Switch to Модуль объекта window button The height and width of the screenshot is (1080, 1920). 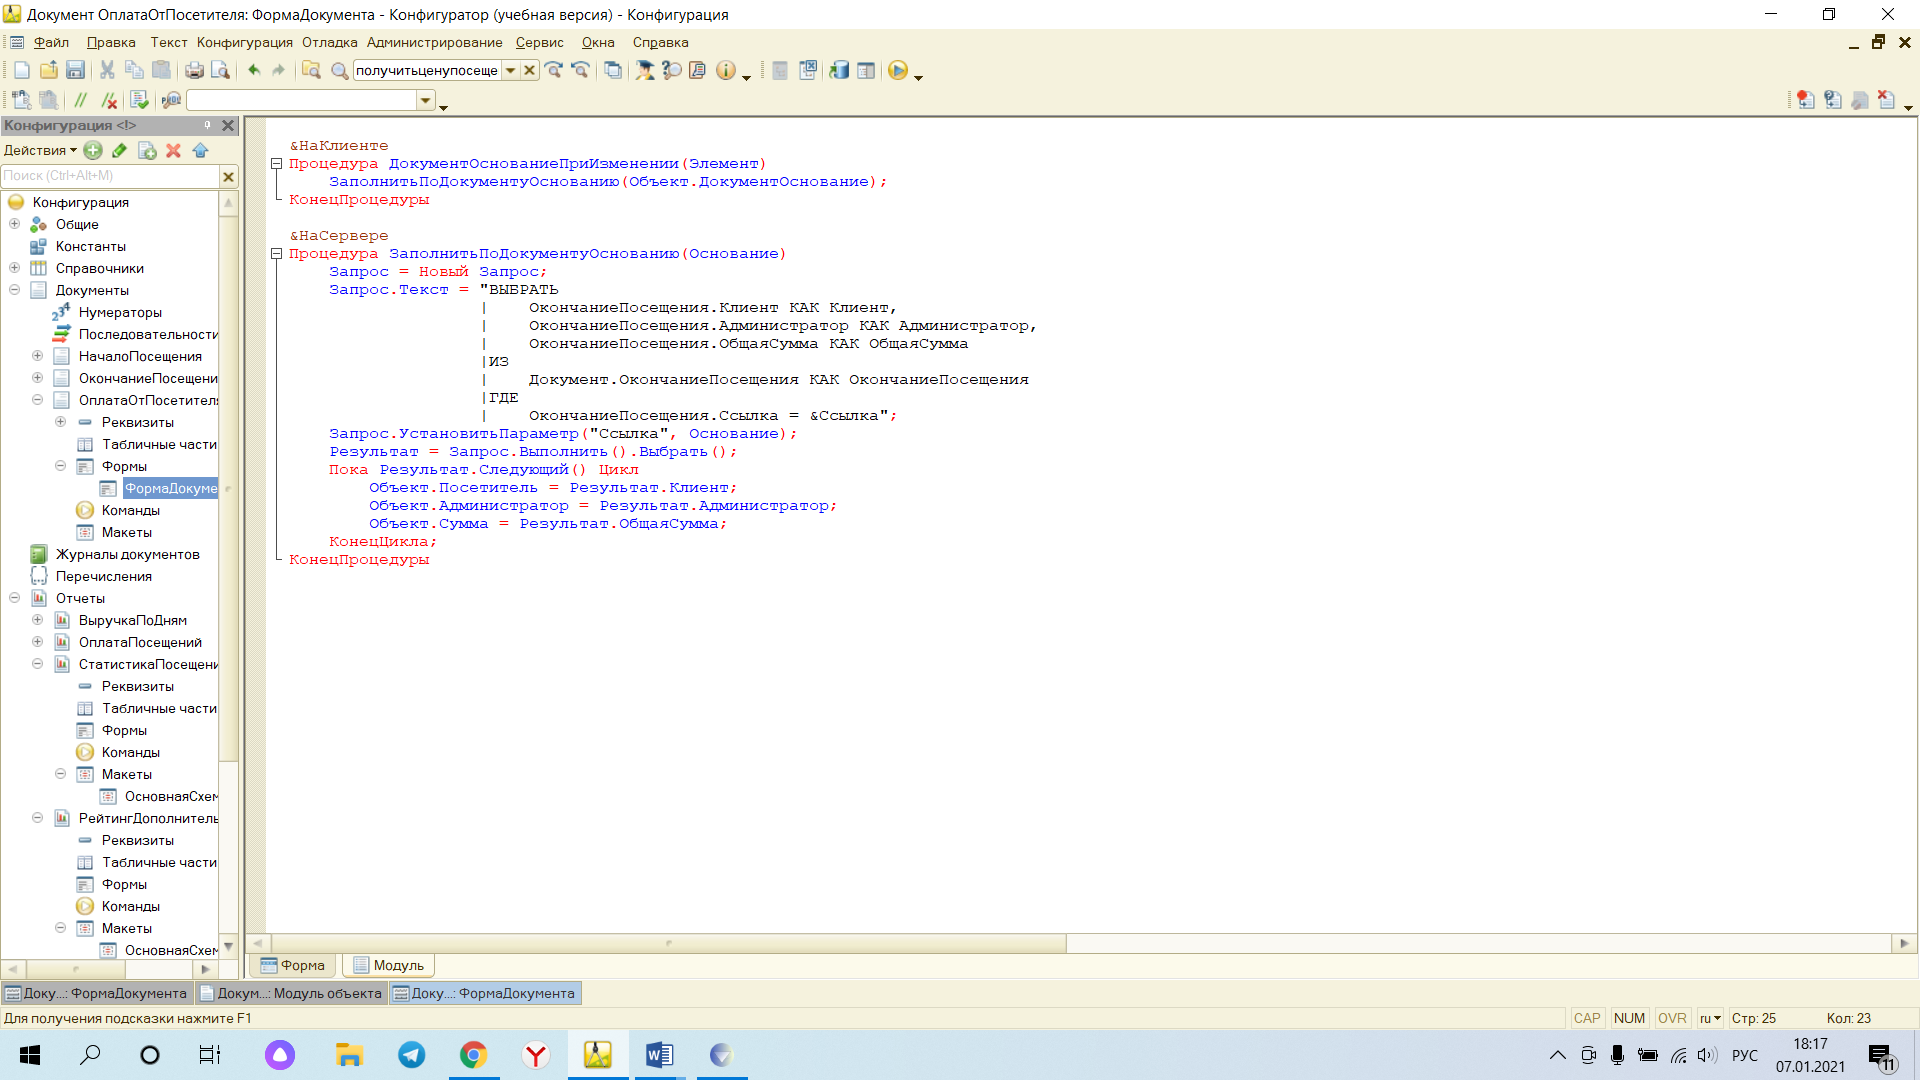(291, 993)
